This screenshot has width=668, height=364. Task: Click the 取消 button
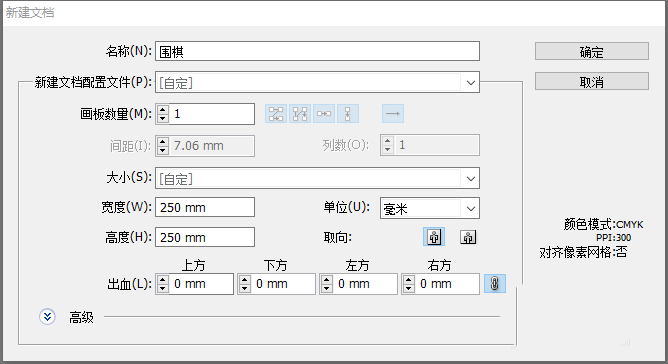(592, 81)
